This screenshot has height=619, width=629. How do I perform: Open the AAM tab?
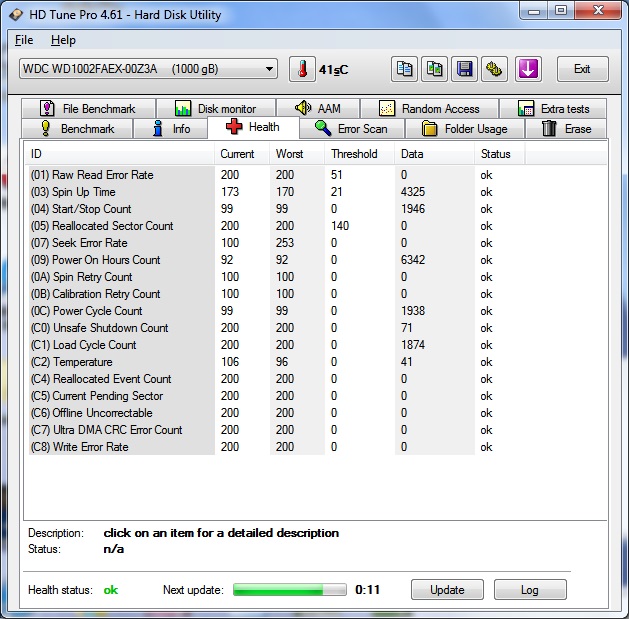pos(318,108)
